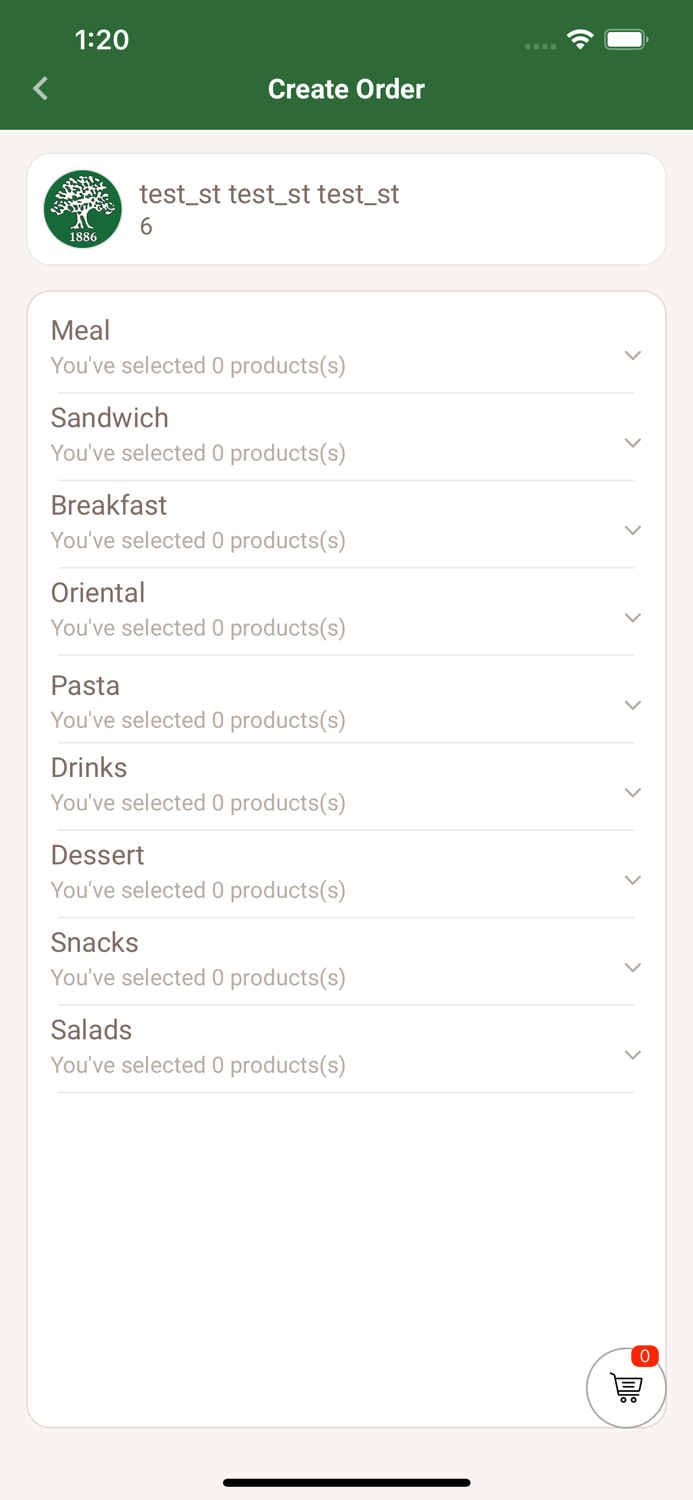Image resolution: width=693 pixels, height=1500 pixels.
Task: Expand the Meal category chevron
Action: [632, 356]
